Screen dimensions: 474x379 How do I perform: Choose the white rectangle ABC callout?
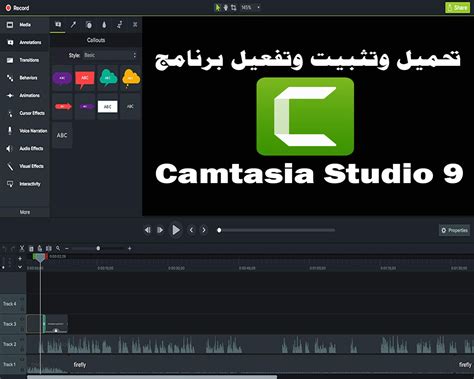click(108, 107)
